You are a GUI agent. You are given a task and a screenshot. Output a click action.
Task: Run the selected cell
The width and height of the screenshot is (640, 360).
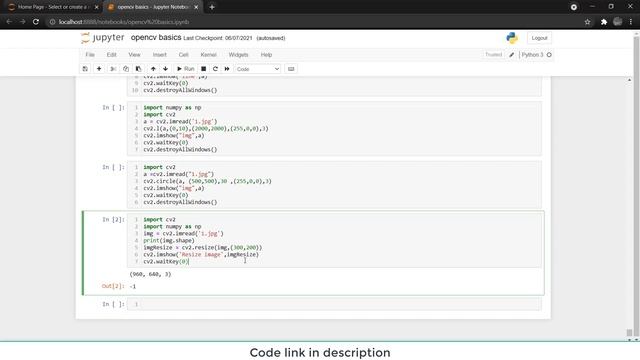(x=185, y=69)
